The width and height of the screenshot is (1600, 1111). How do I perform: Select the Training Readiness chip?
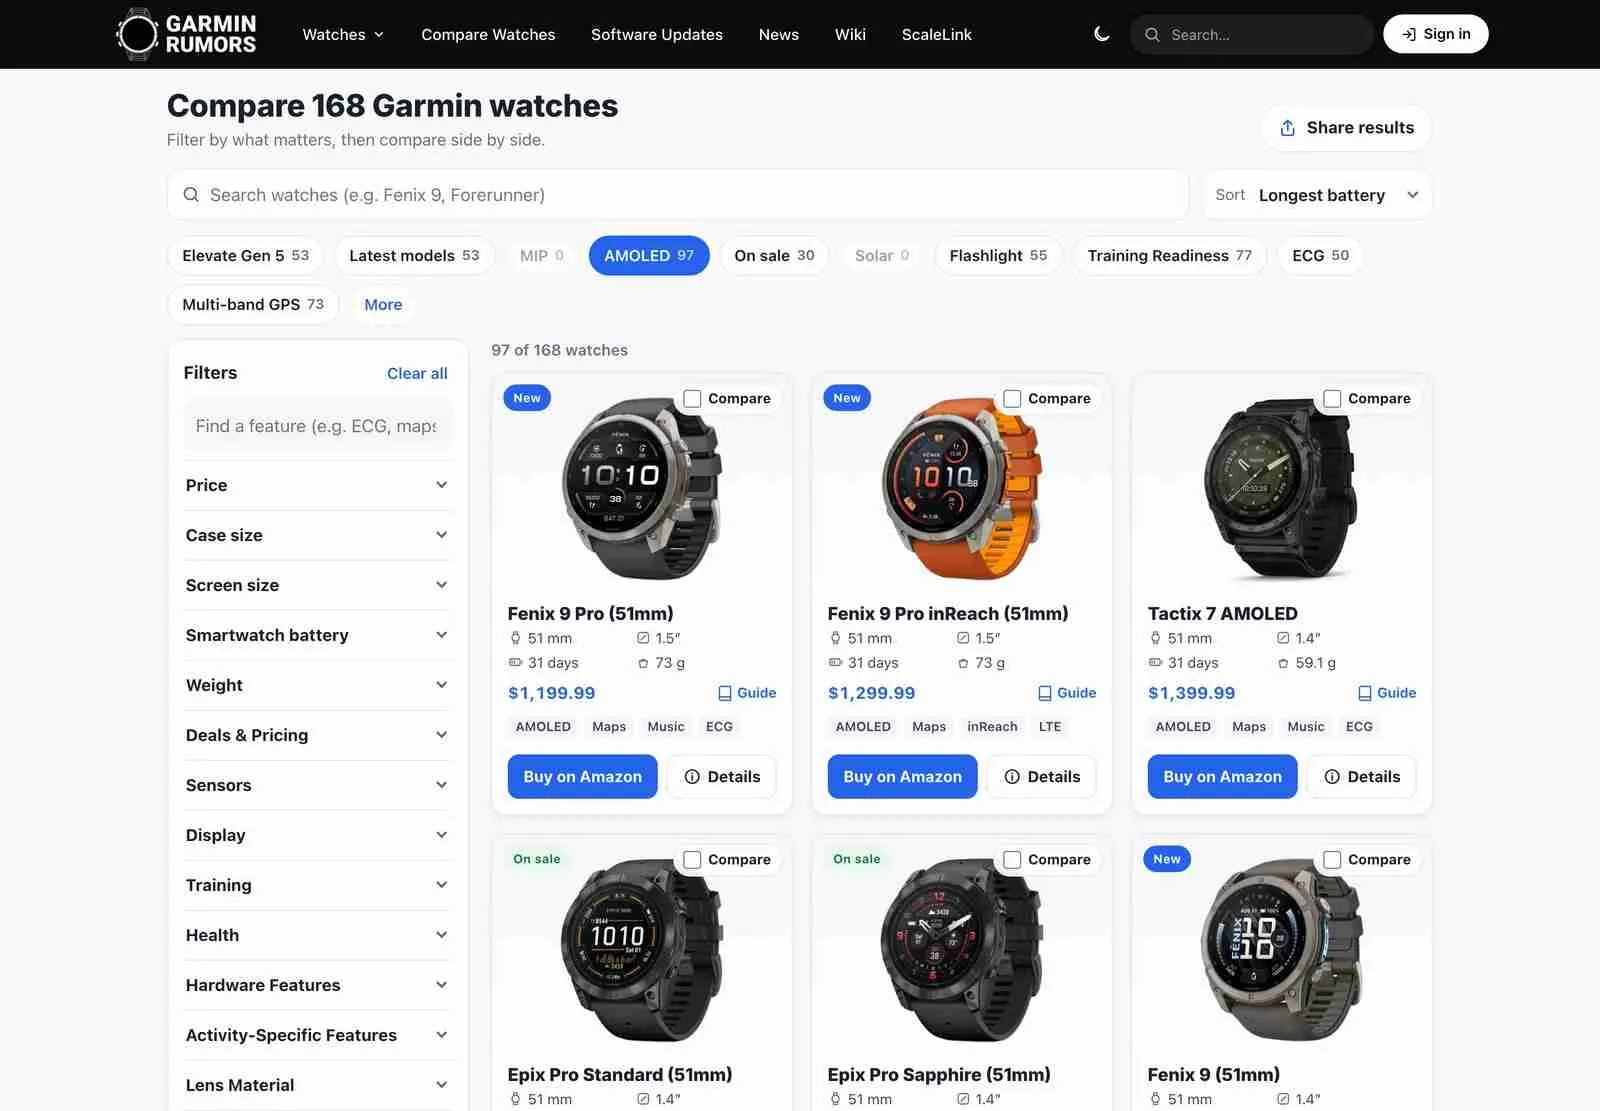[x=1169, y=255]
